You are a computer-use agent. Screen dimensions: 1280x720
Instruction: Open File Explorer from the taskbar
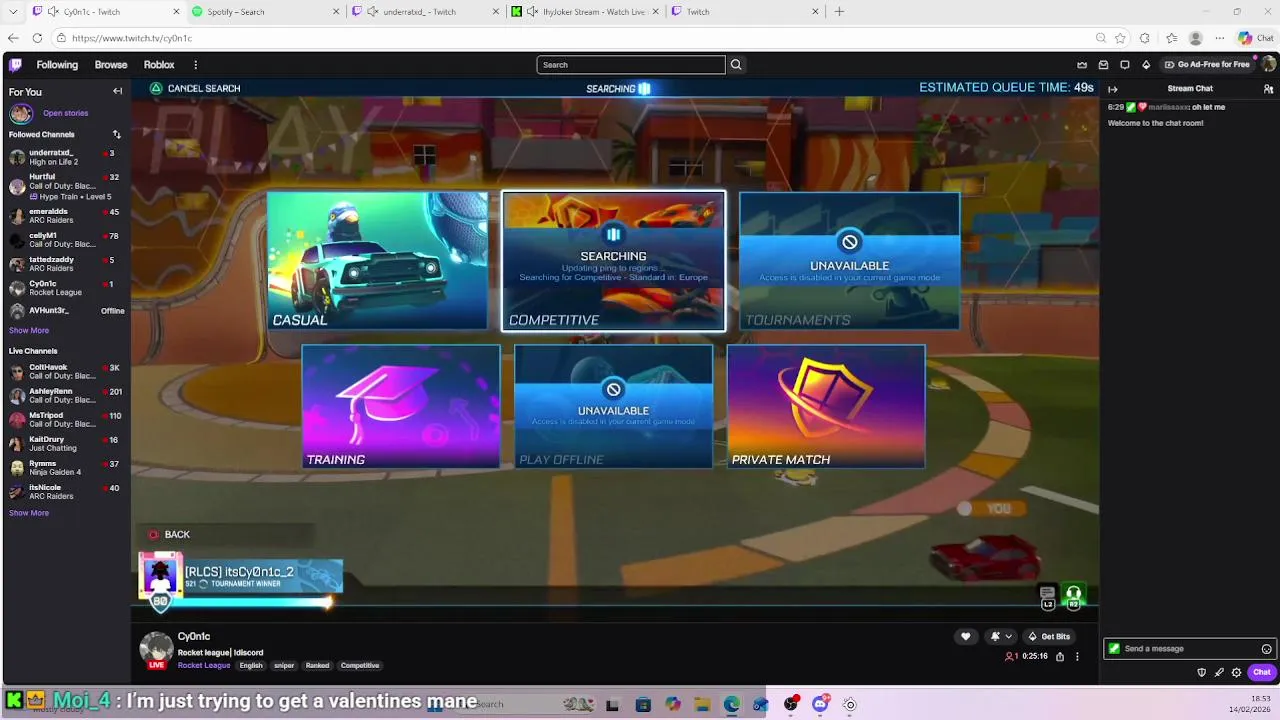coord(702,704)
